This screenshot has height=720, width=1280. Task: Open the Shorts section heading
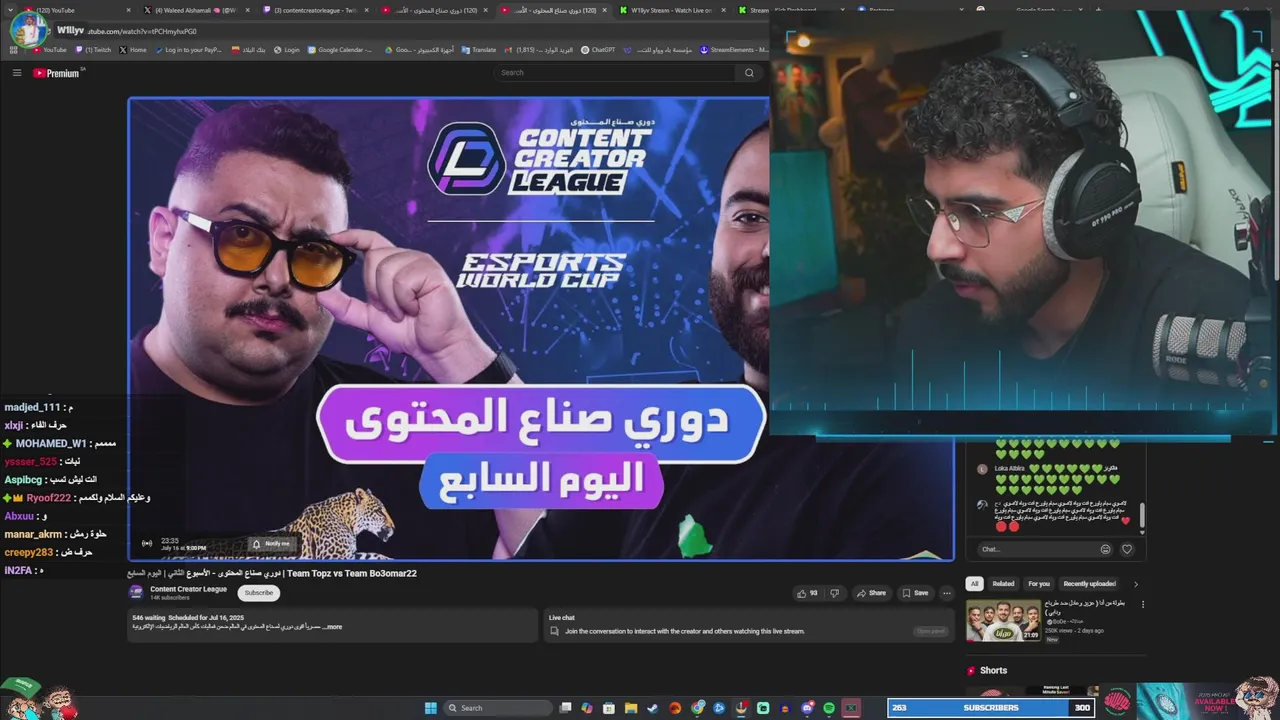click(x=993, y=671)
